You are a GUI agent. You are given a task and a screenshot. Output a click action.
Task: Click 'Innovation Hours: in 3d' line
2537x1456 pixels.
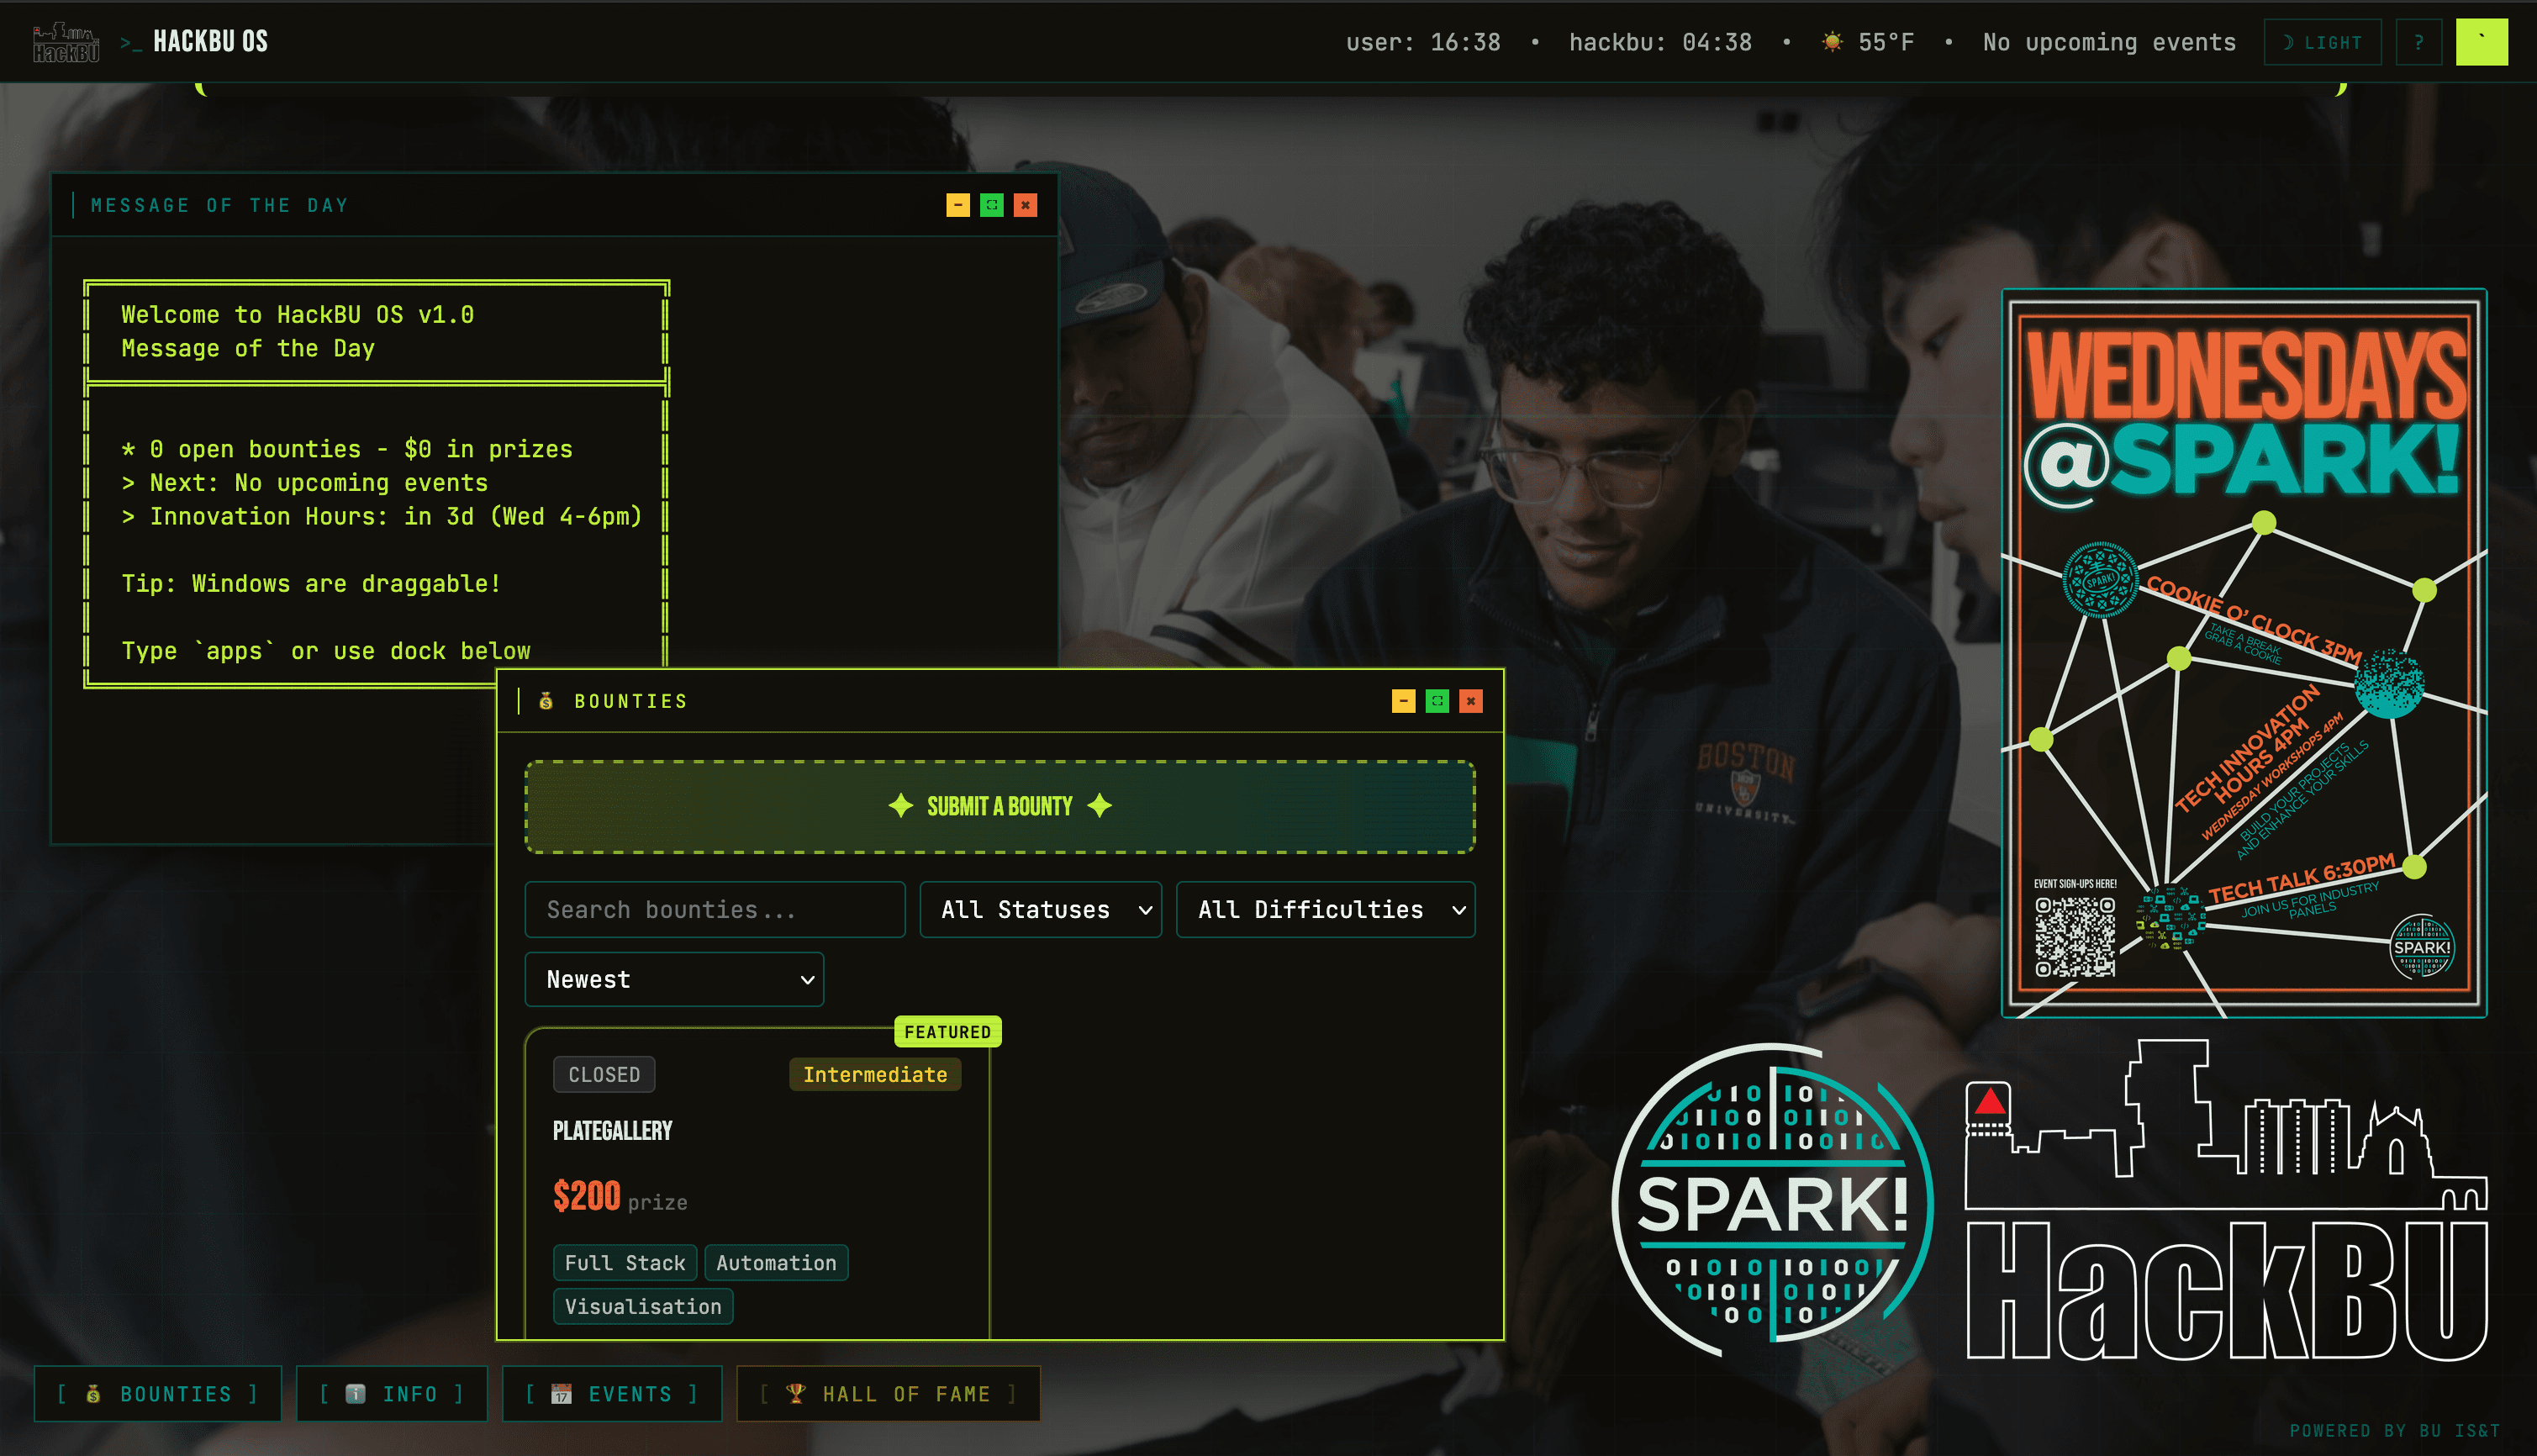pyautogui.click(x=381, y=517)
